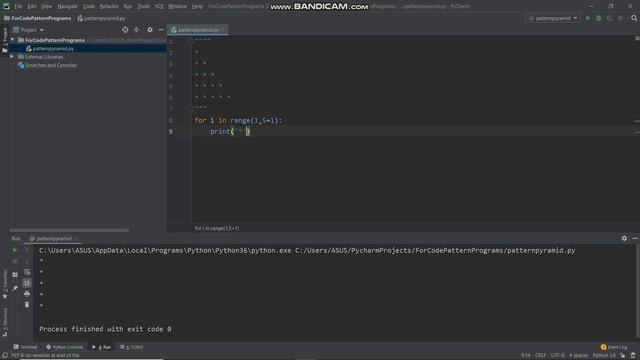The image size is (640, 360).
Task: Open the patternpyramid run configuration dropdown
Action: (x=553, y=18)
